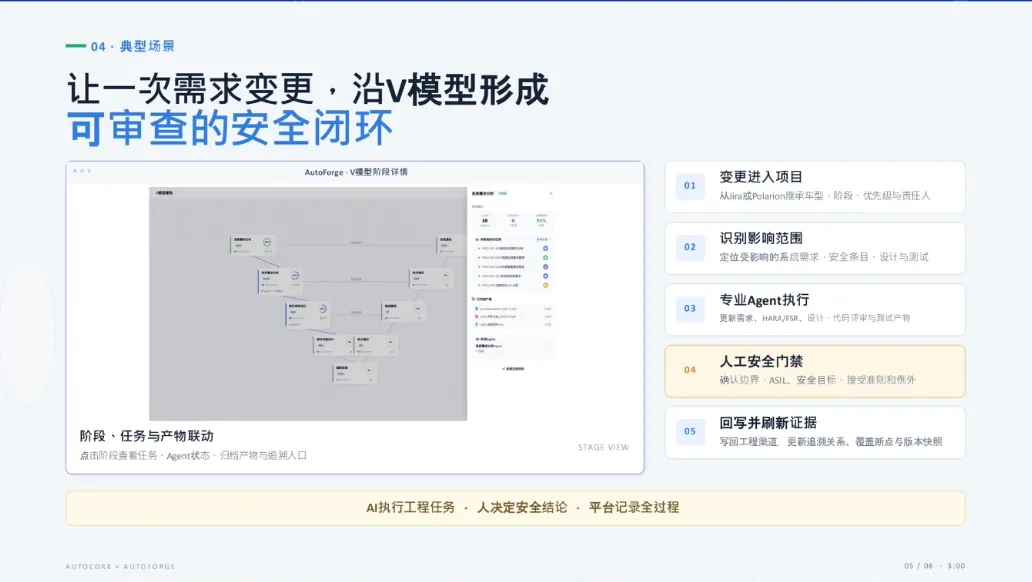Select the highlighted 人工安全门禁 step card
The image size is (1032, 582).
(x=815, y=371)
